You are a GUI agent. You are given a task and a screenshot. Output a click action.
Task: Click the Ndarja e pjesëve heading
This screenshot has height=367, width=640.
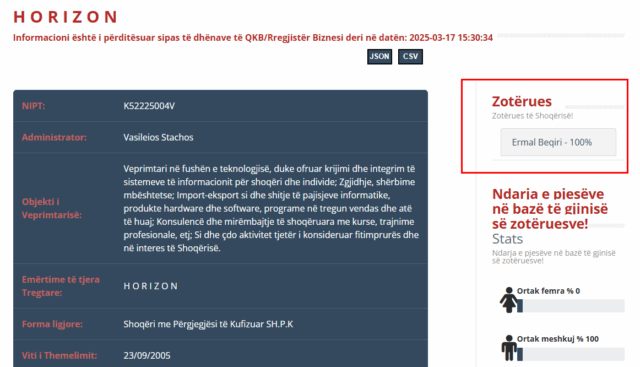[x=550, y=209]
